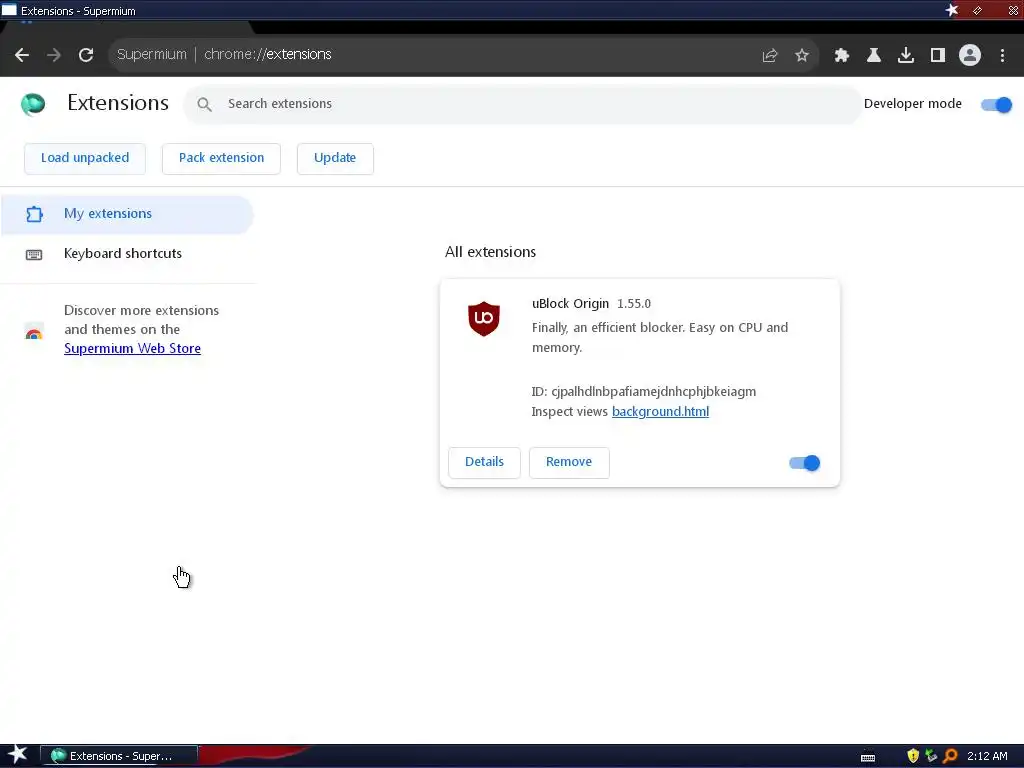Click the forward navigation arrow
Image resolution: width=1024 pixels, height=768 pixels.
click(54, 55)
